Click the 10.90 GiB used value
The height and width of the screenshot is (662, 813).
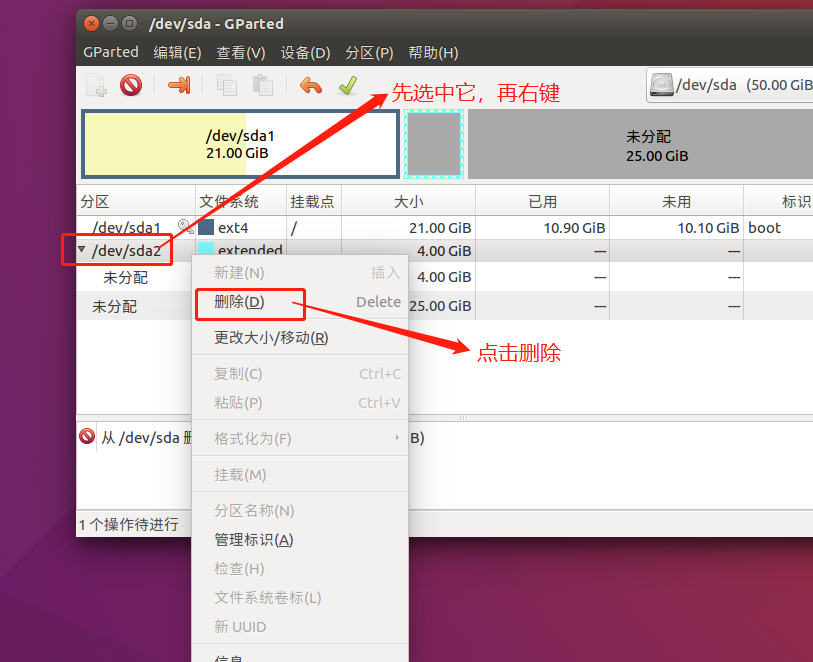click(x=574, y=228)
